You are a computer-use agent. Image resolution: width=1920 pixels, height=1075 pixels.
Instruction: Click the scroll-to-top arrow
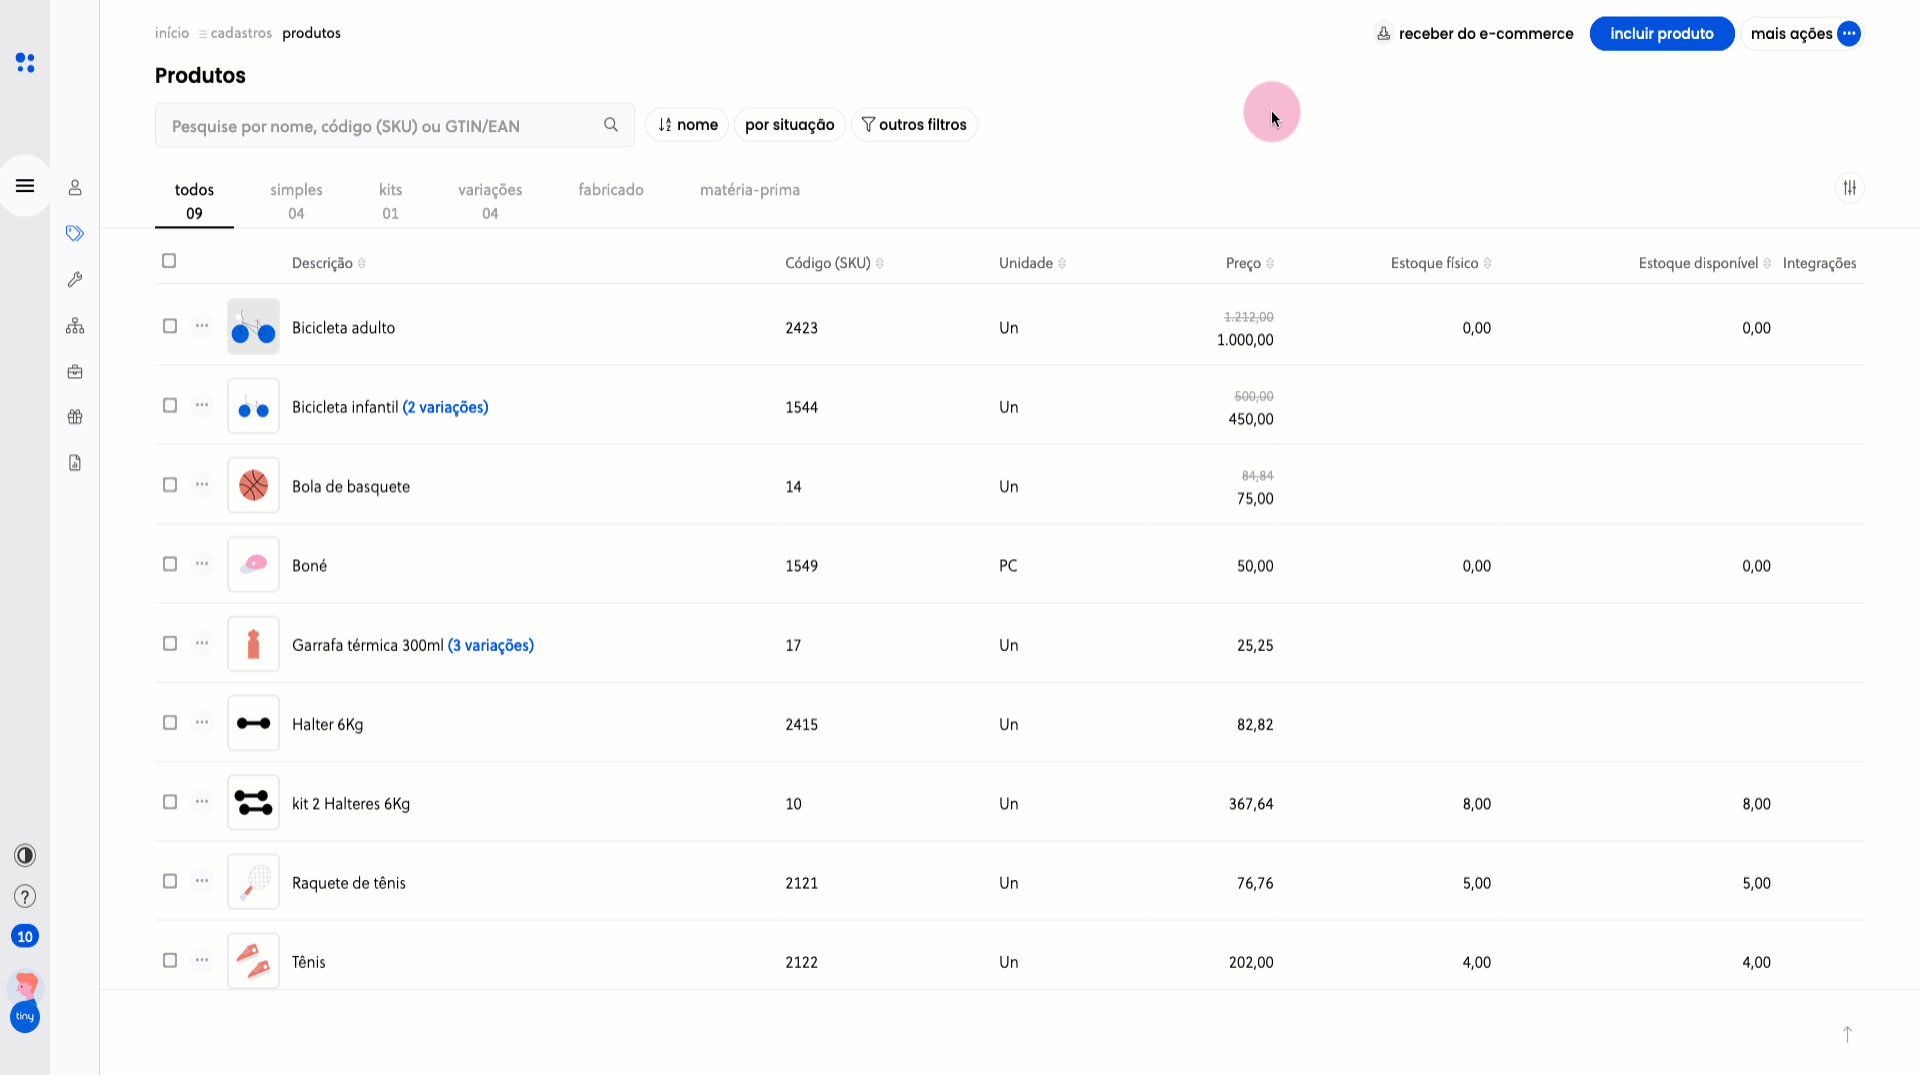(1847, 1034)
